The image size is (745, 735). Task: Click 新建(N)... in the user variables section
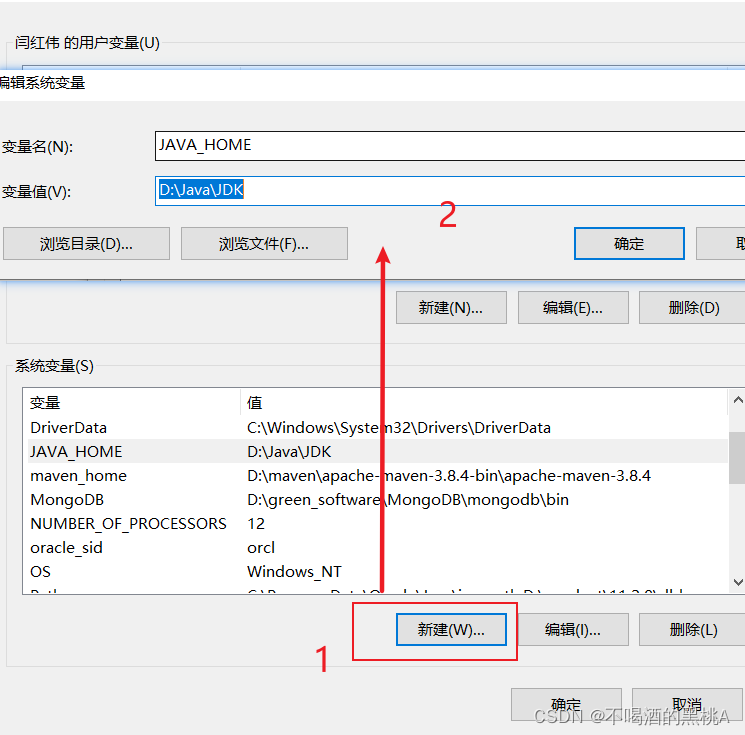(451, 308)
